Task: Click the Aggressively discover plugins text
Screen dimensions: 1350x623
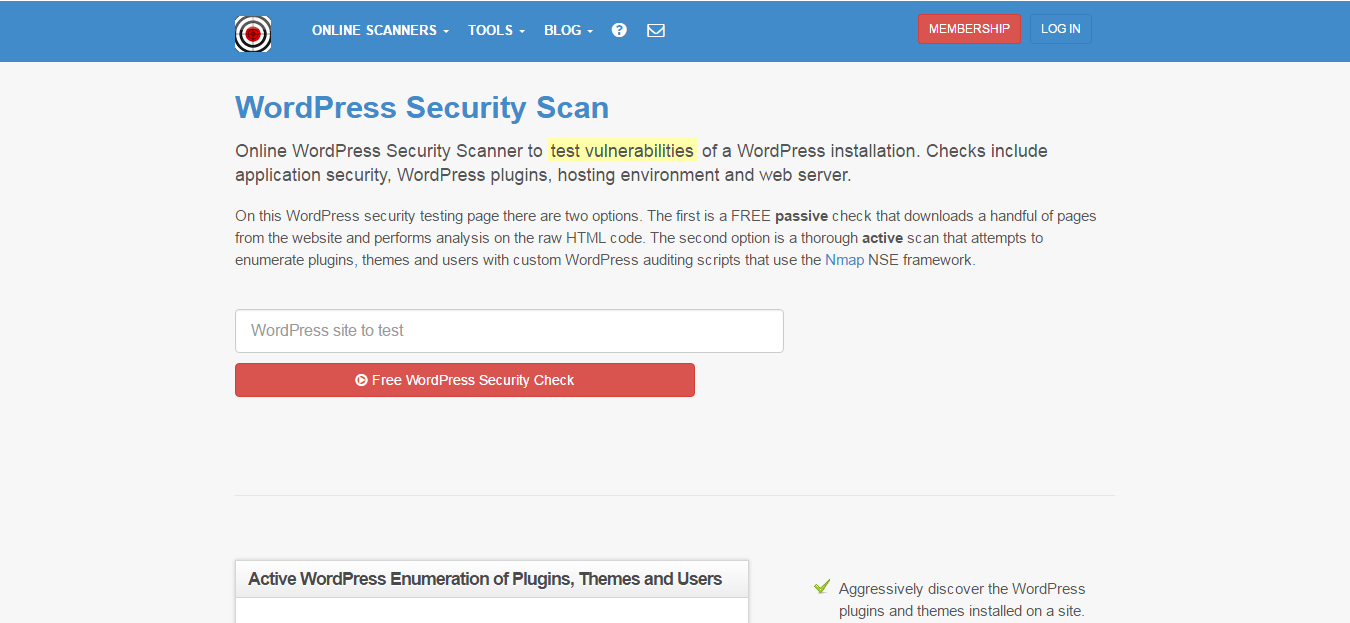Action: [961, 599]
